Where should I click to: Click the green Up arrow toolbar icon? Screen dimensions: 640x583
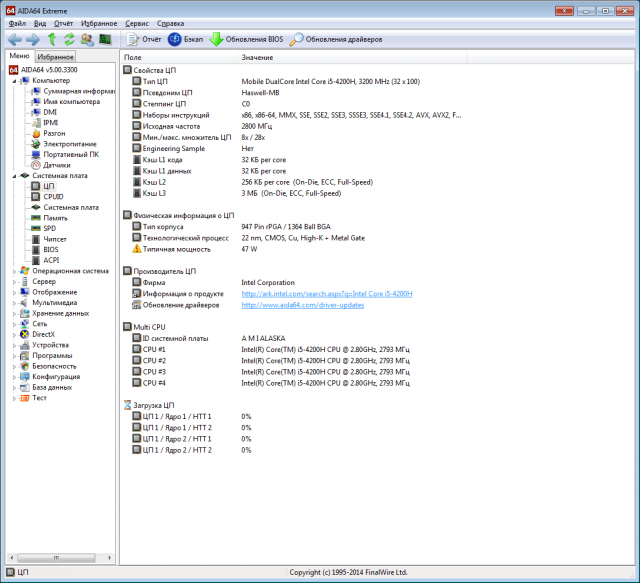click(52, 40)
